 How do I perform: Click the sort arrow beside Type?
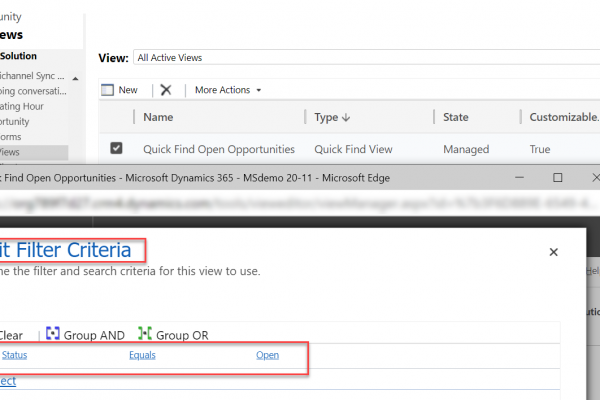click(x=346, y=118)
